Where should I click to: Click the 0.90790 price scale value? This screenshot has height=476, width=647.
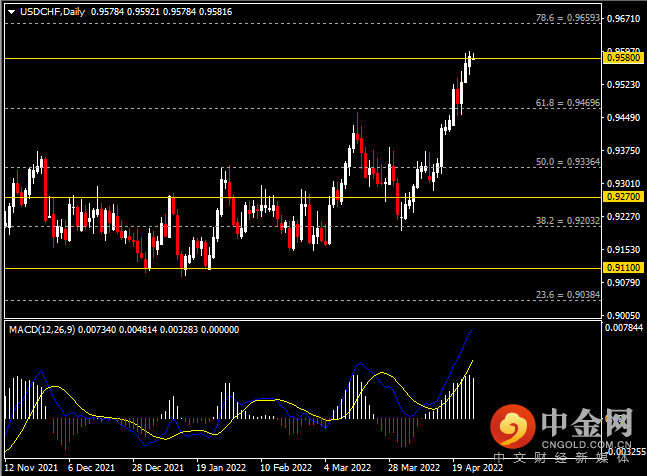tap(623, 283)
